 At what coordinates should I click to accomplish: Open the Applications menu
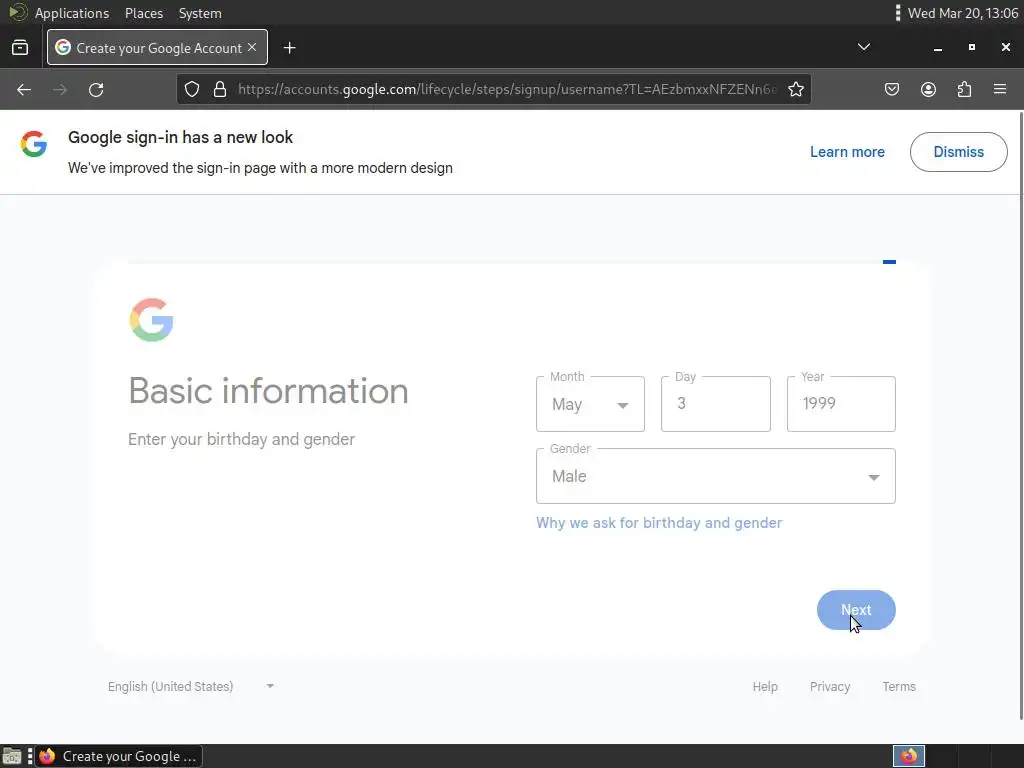[x=72, y=13]
